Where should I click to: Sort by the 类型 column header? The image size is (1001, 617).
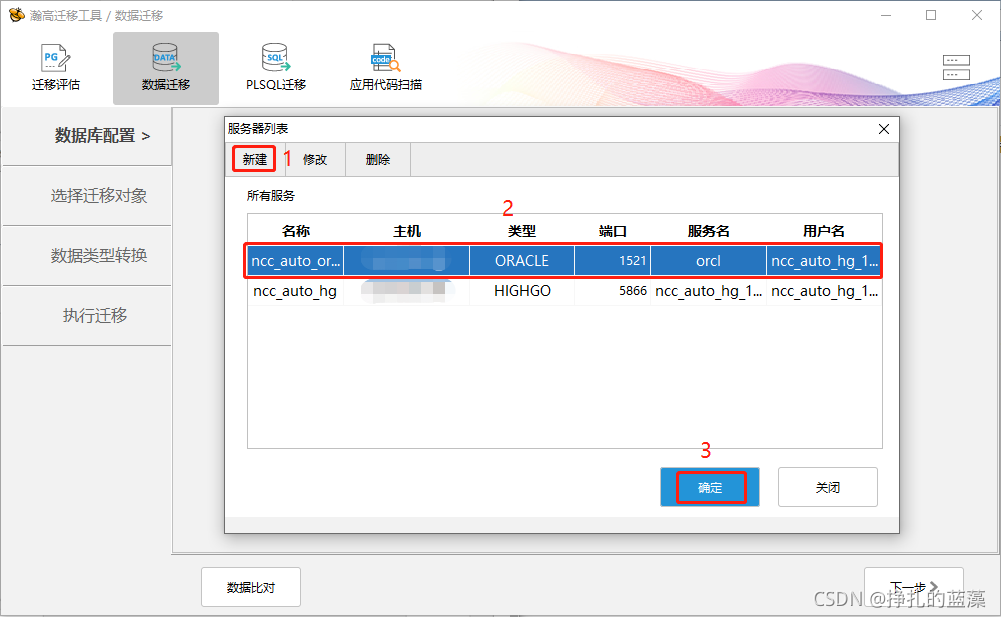tap(522, 231)
